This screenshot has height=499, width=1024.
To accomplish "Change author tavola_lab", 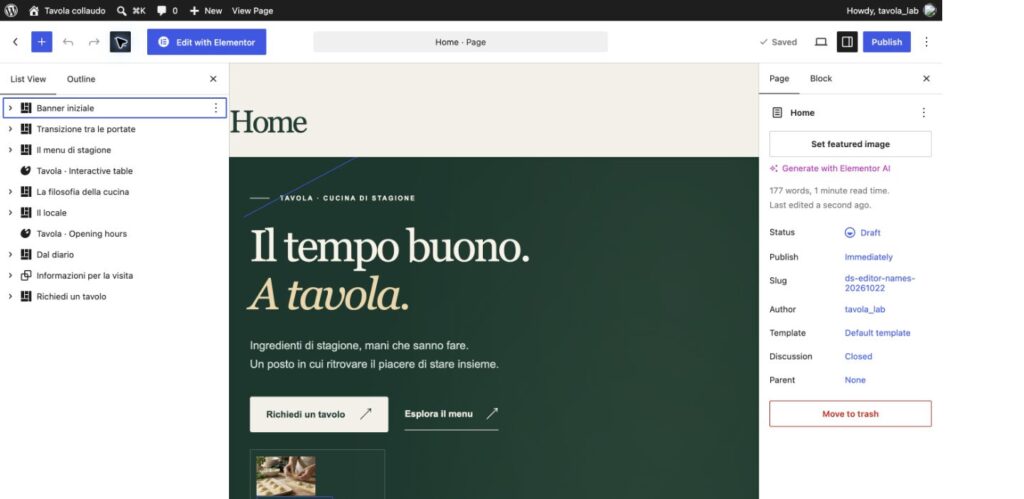I will 865,309.
